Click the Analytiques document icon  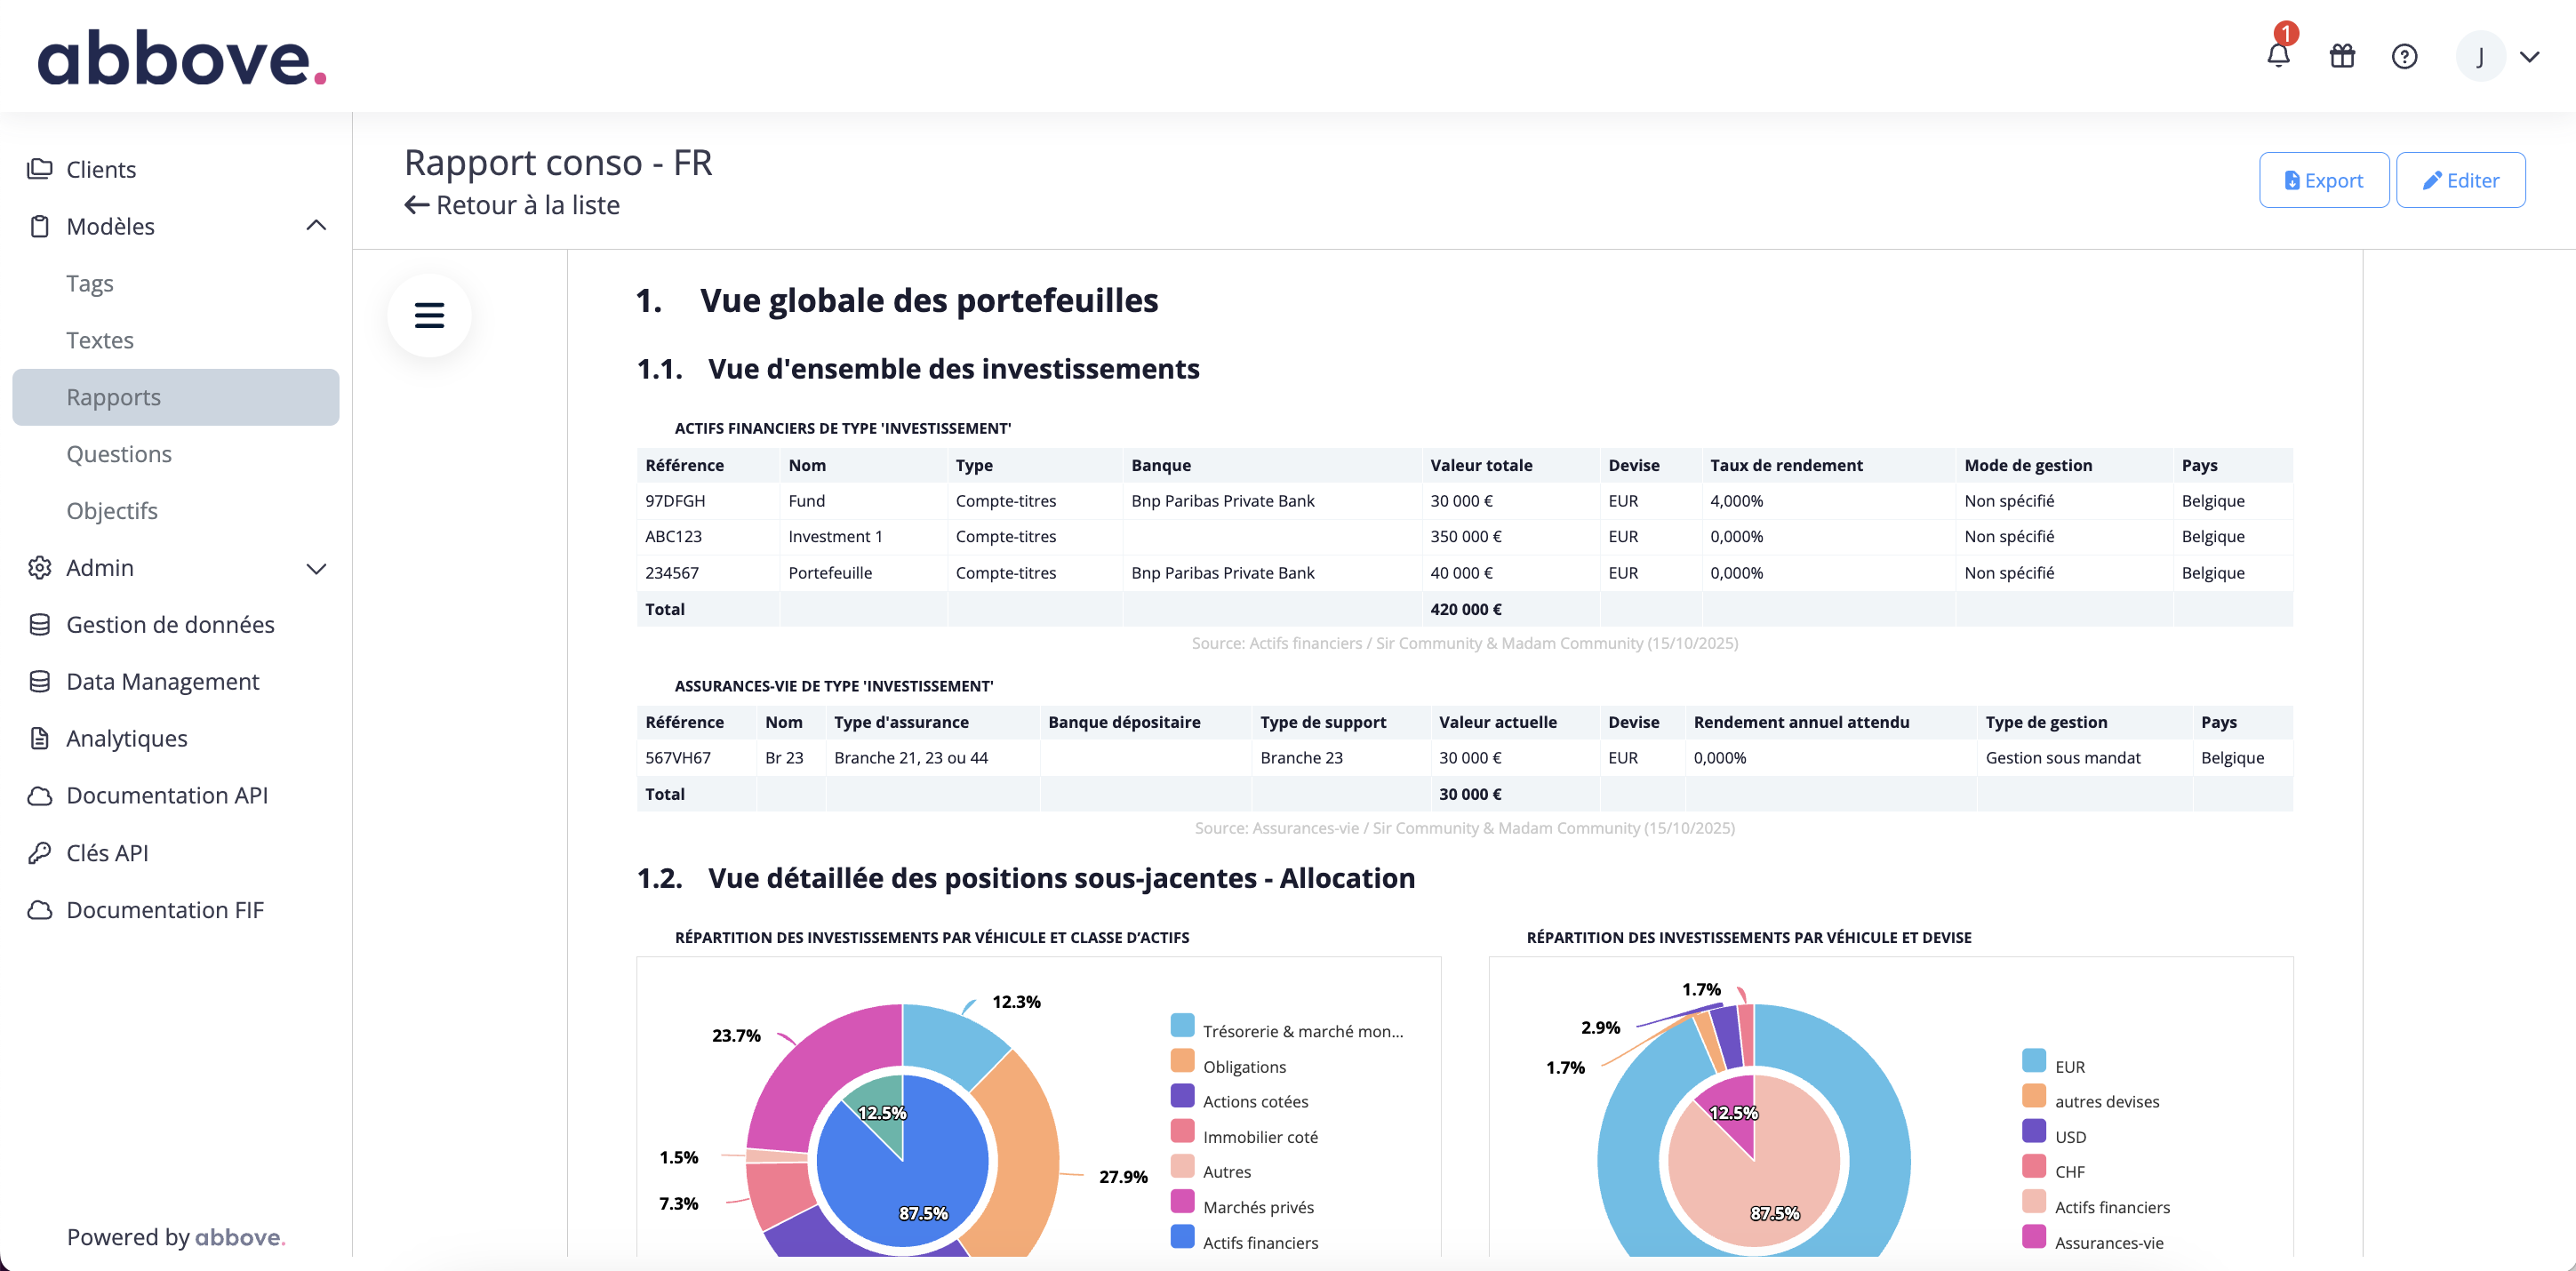pos(39,738)
